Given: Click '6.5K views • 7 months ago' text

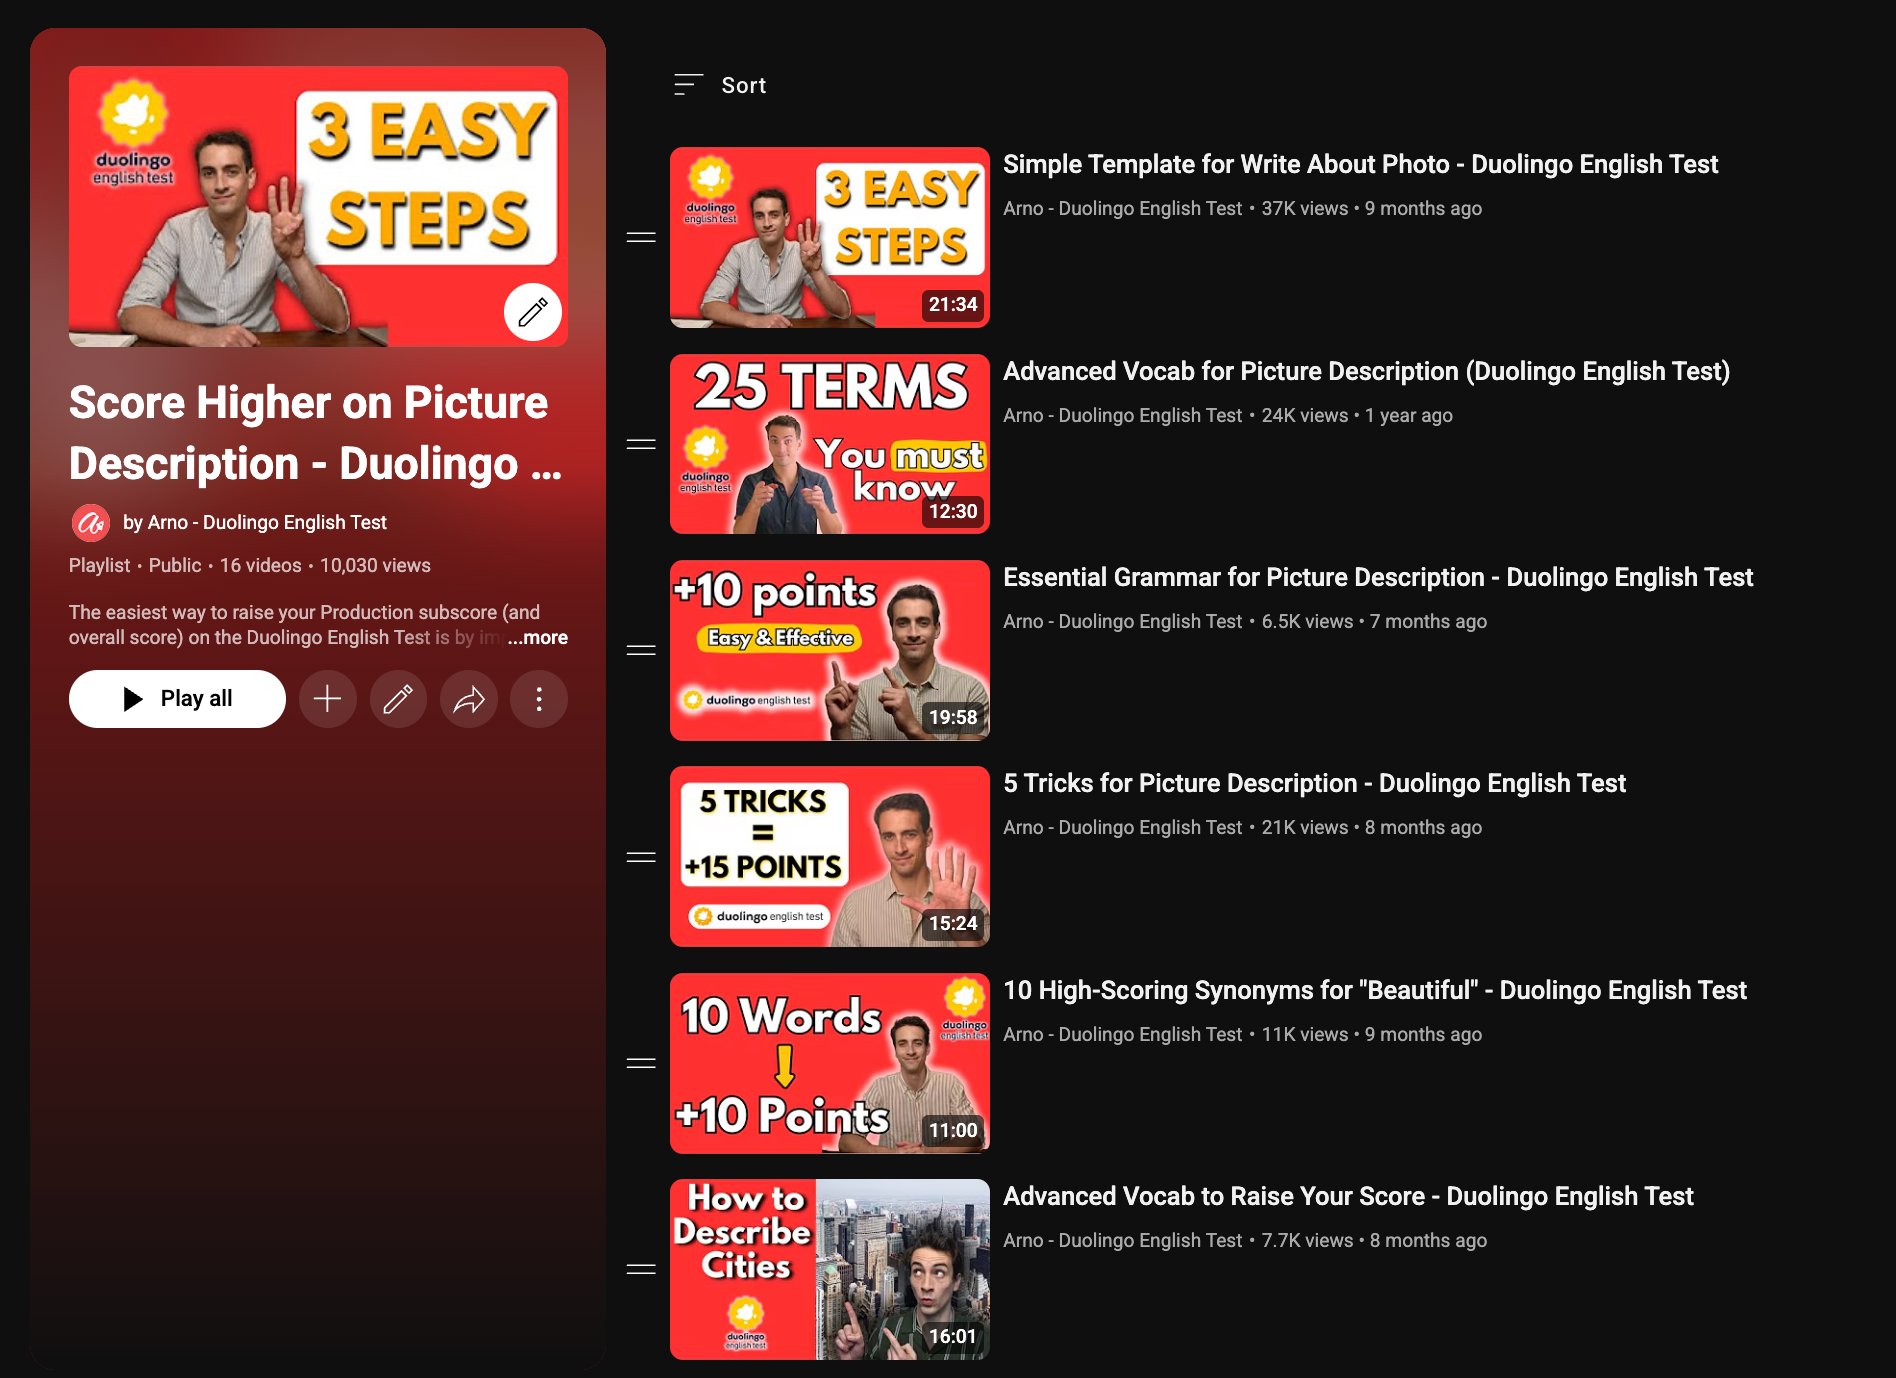Looking at the screenshot, I should [x=1374, y=621].
